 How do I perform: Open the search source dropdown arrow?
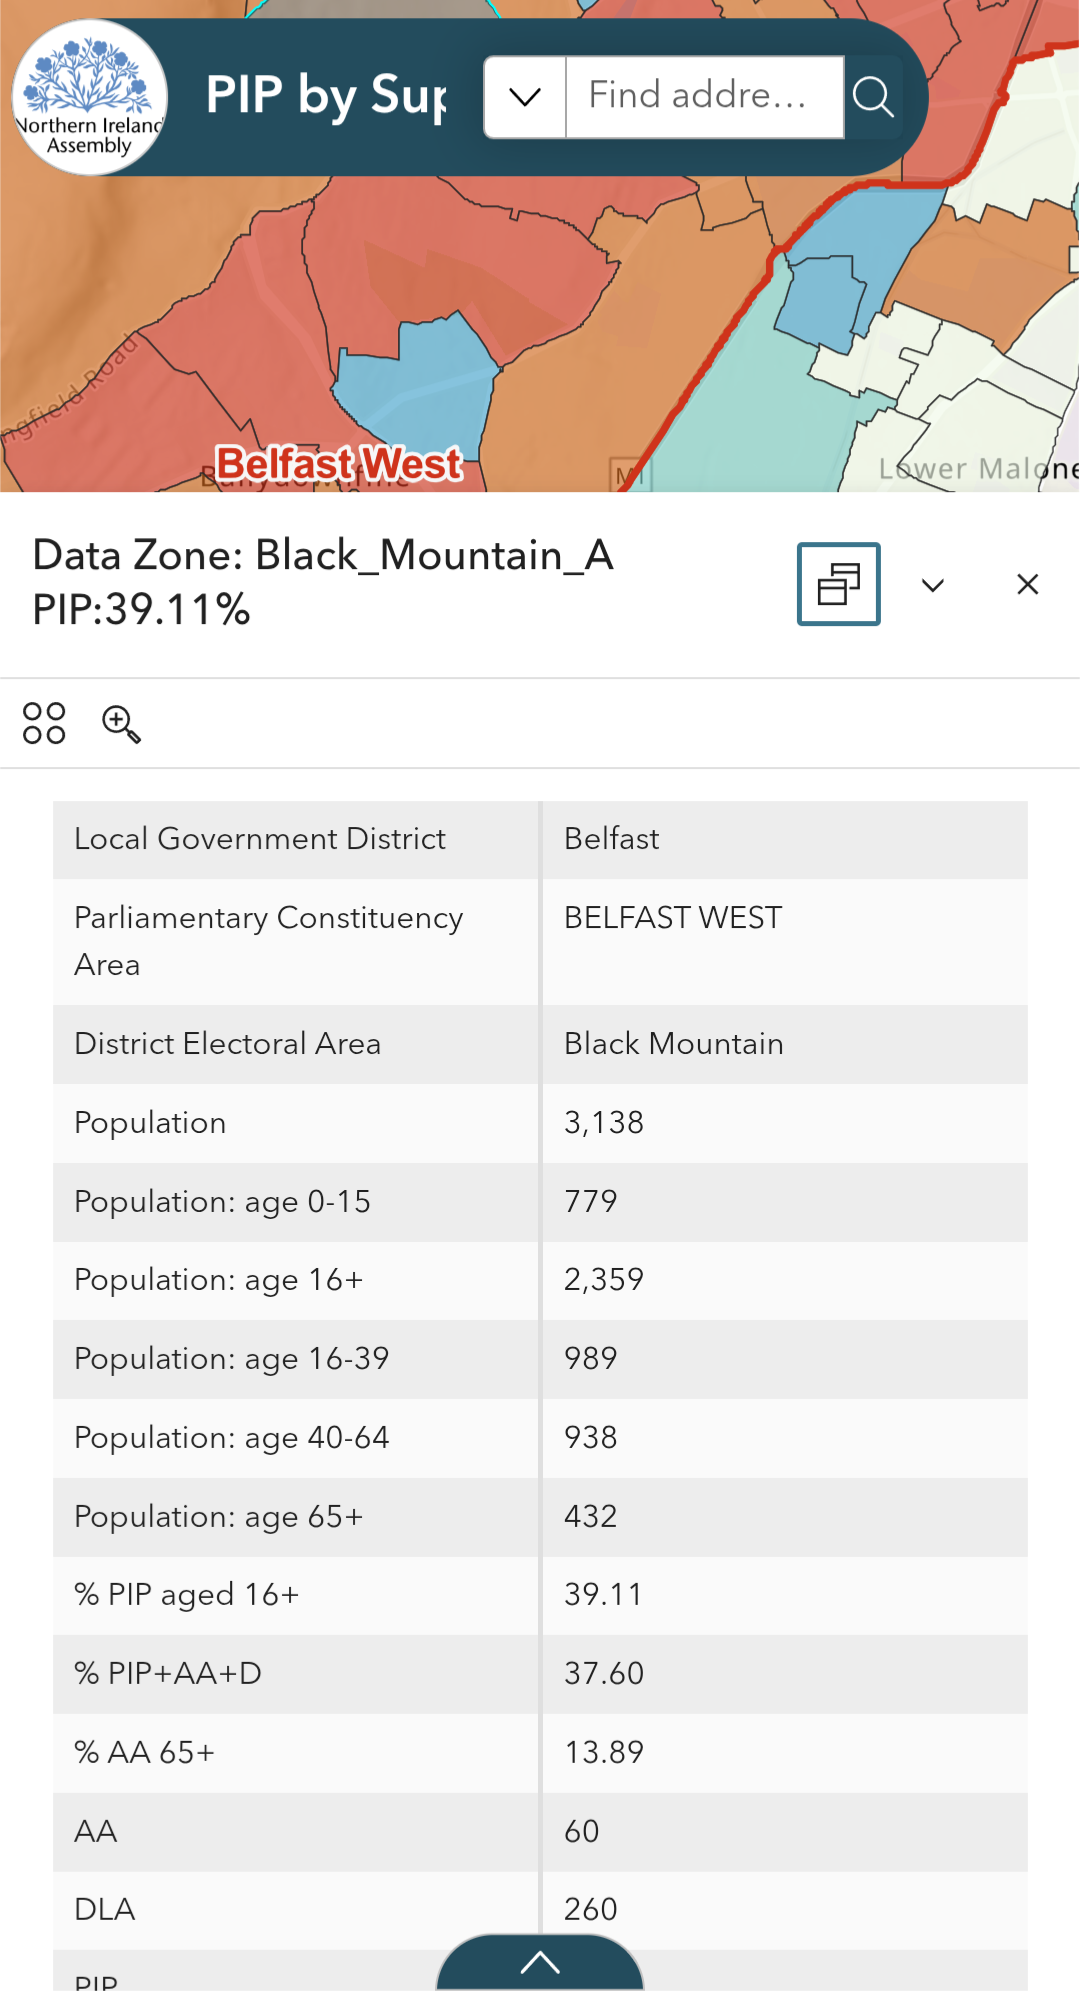coord(525,97)
